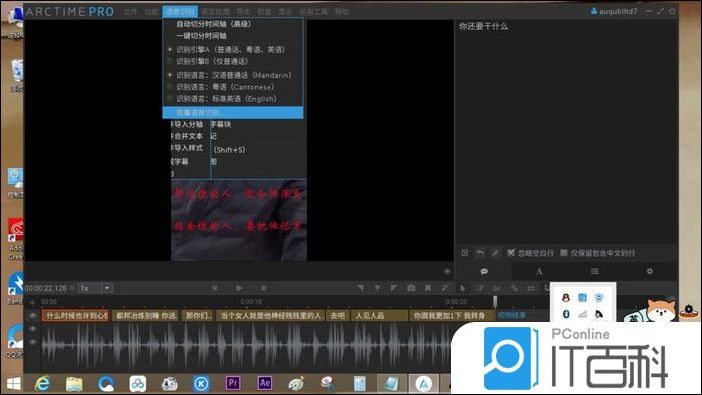Viewport: 702px width, 395px height.
Task: Open the 文件 menu in the menu bar
Action: pyautogui.click(x=130, y=12)
